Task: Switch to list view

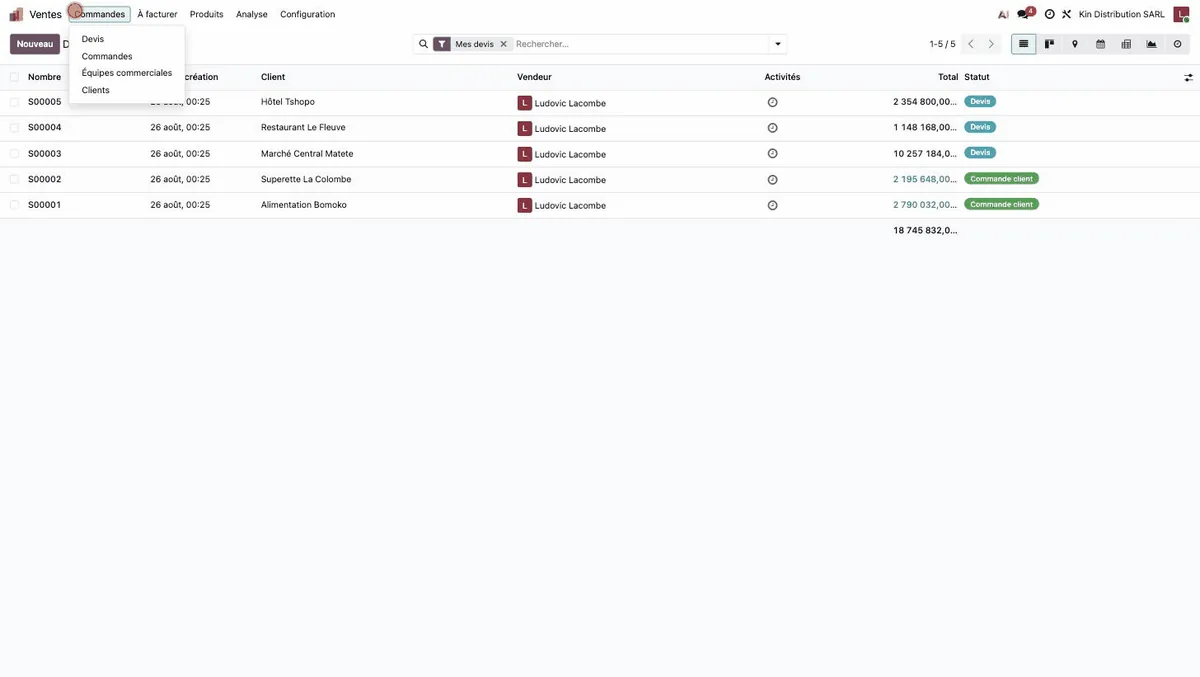Action: [x=1023, y=44]
